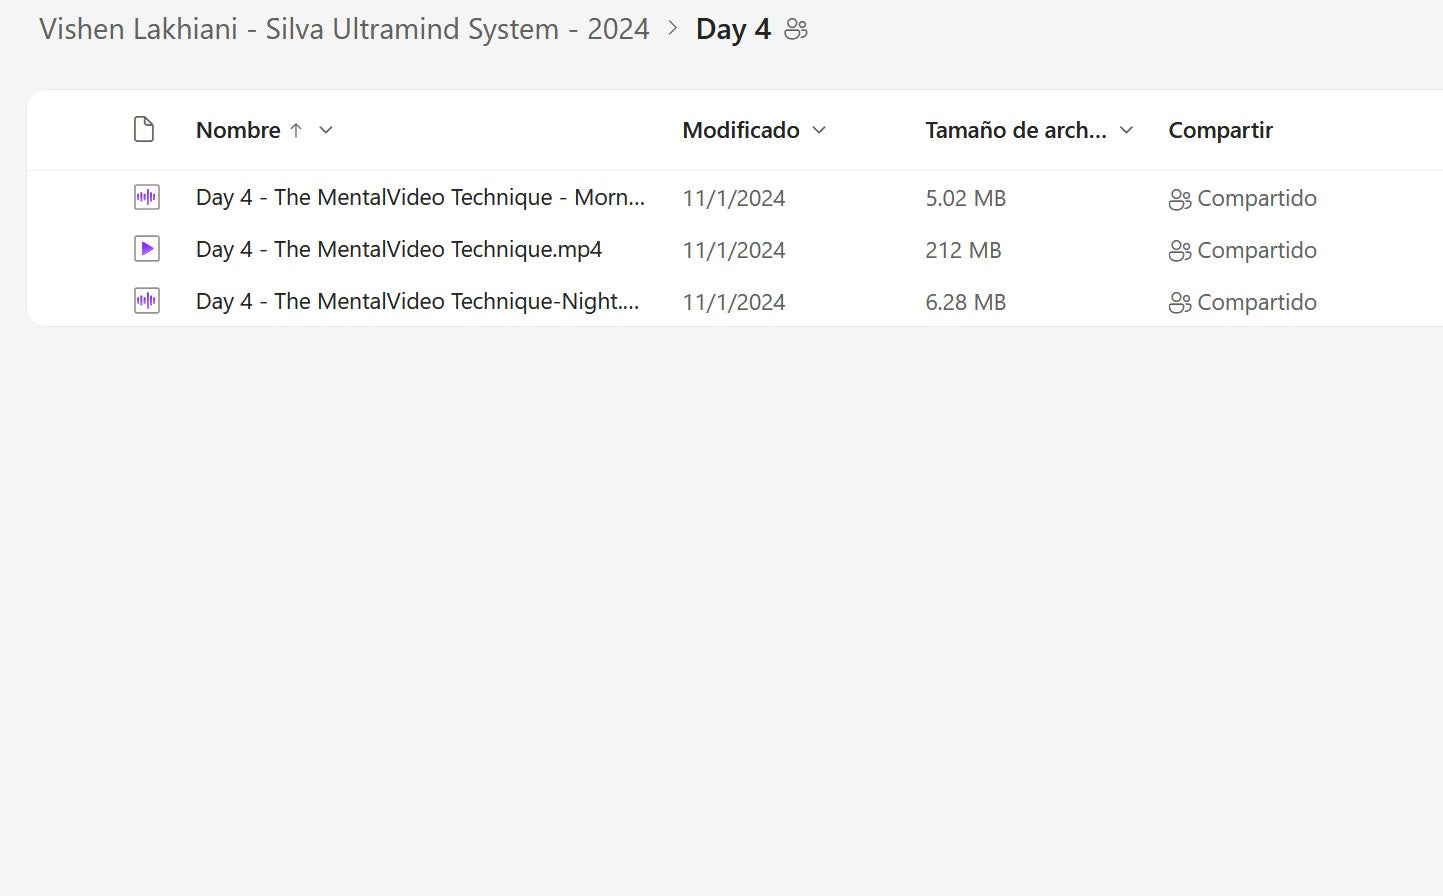Screen dimensions: 1443x896
Task: Click the shared people icon beside Day 4
Action: coord(796,30)
